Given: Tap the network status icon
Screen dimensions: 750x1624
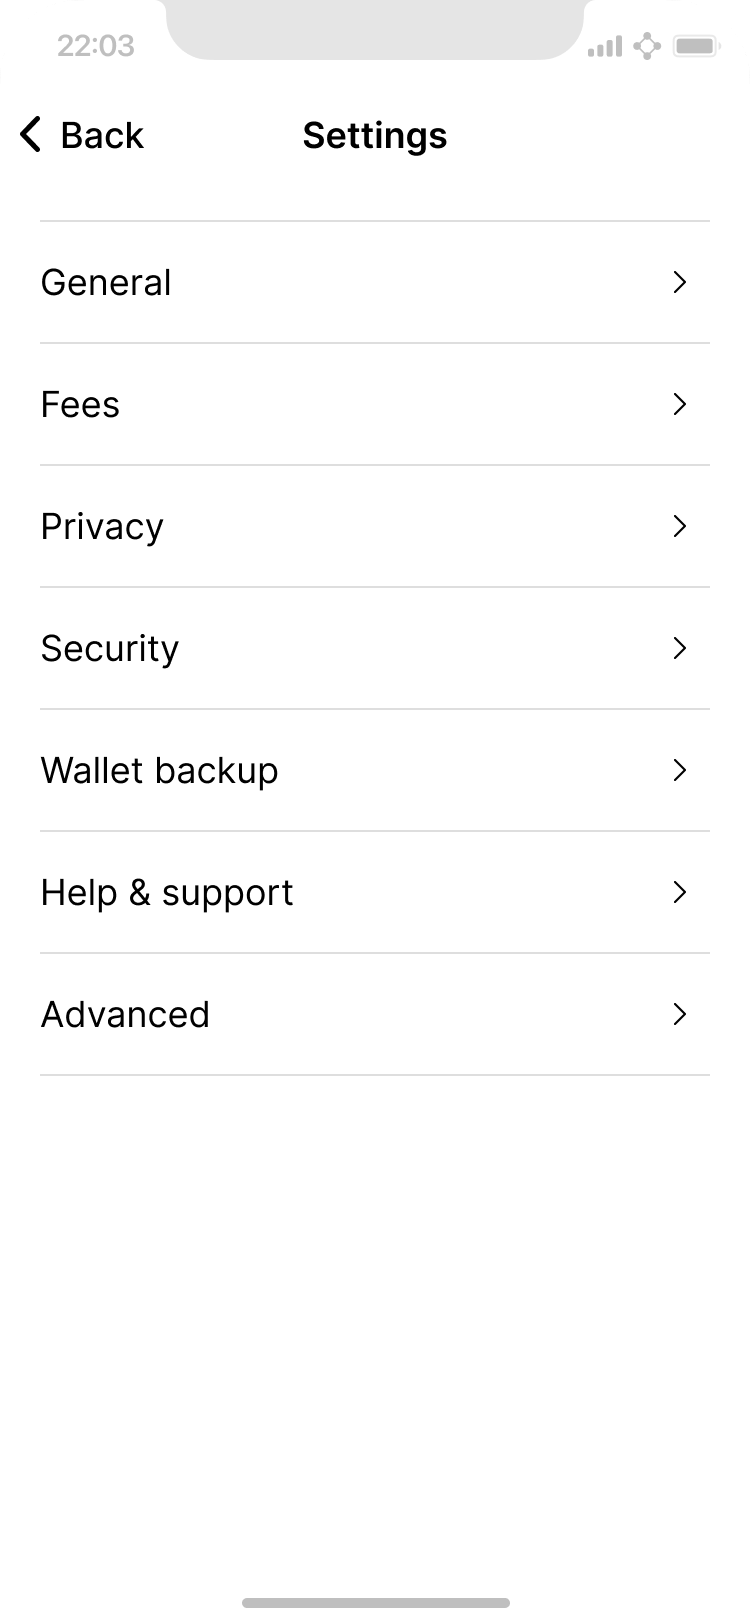Looking at the screenshot, I should tap(647, 46).
